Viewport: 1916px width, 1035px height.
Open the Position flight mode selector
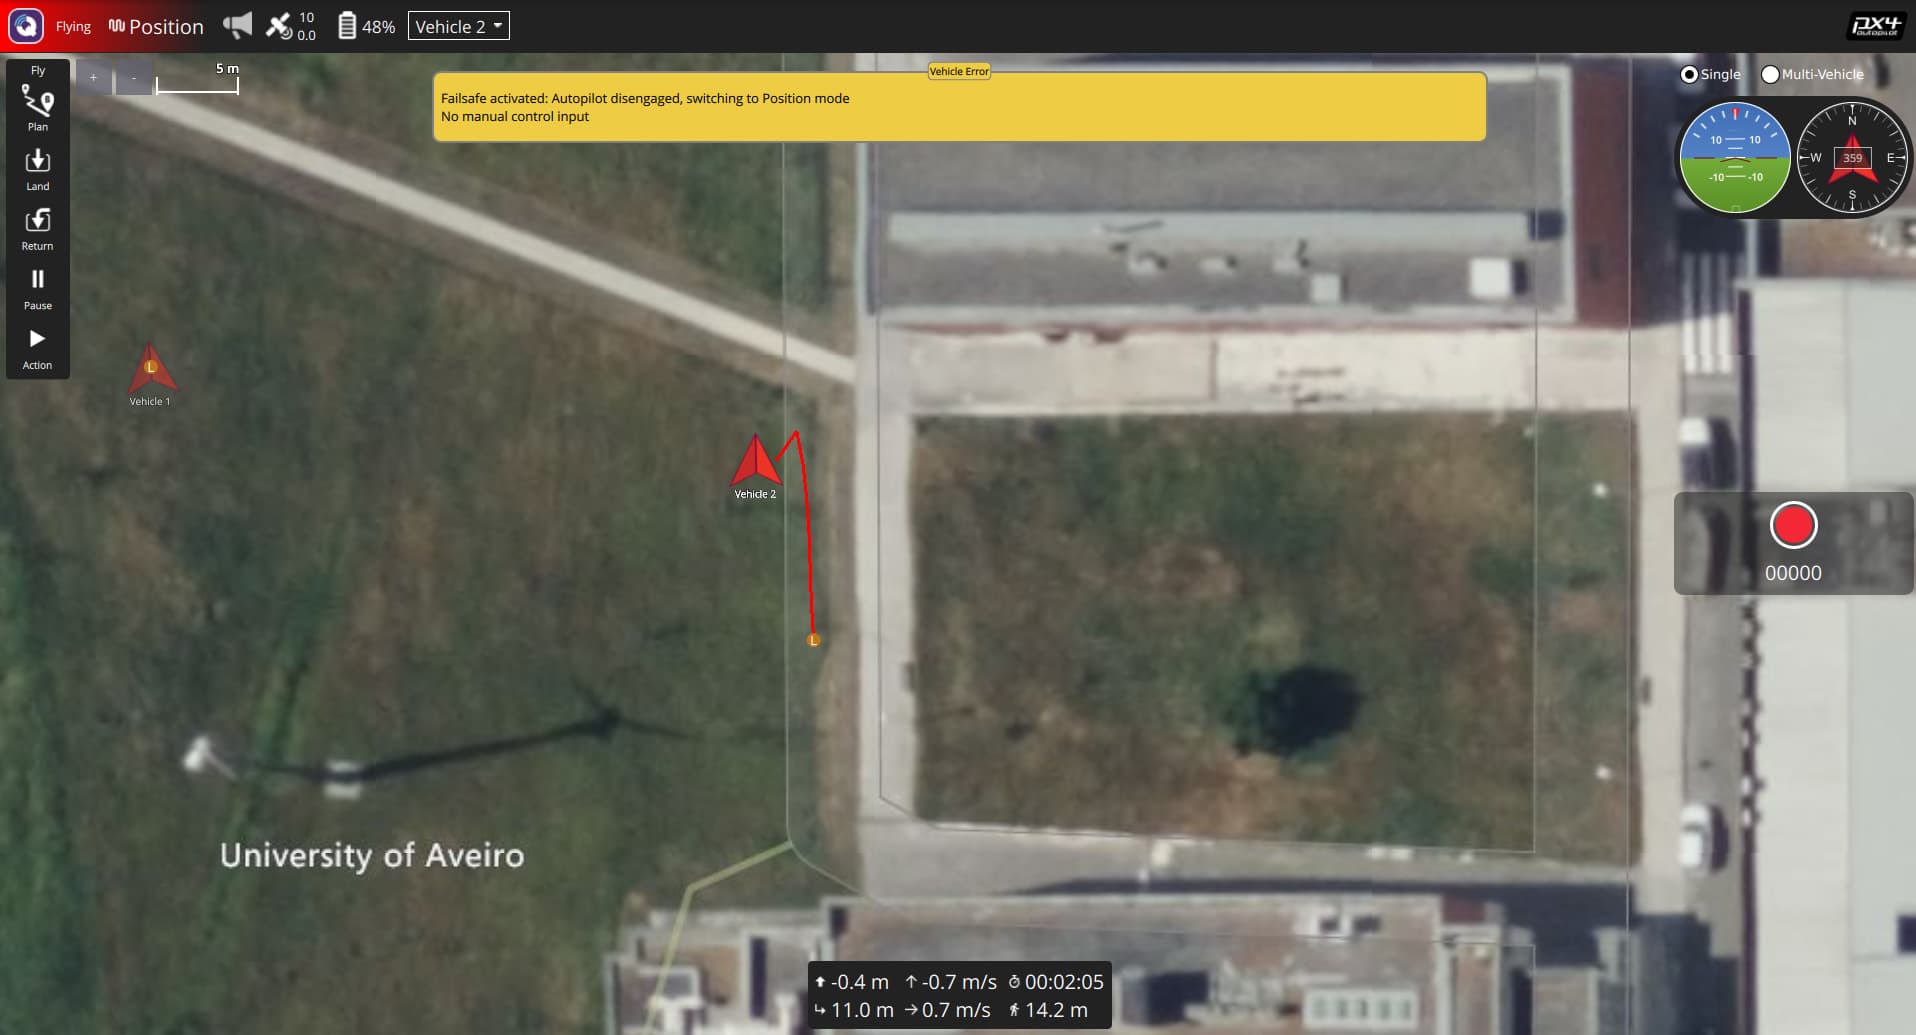[156, 26]
